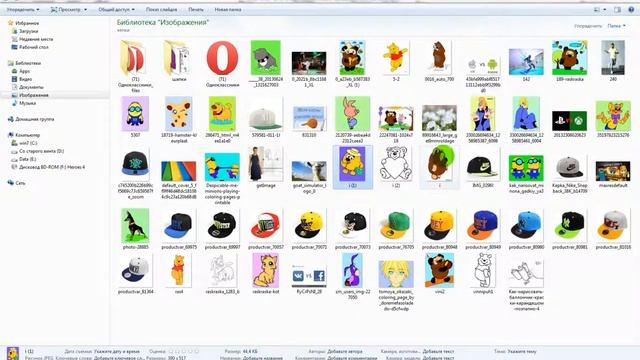Set star rating in details pane
This screenshot has width=640, height=360.
coord(184,351)
